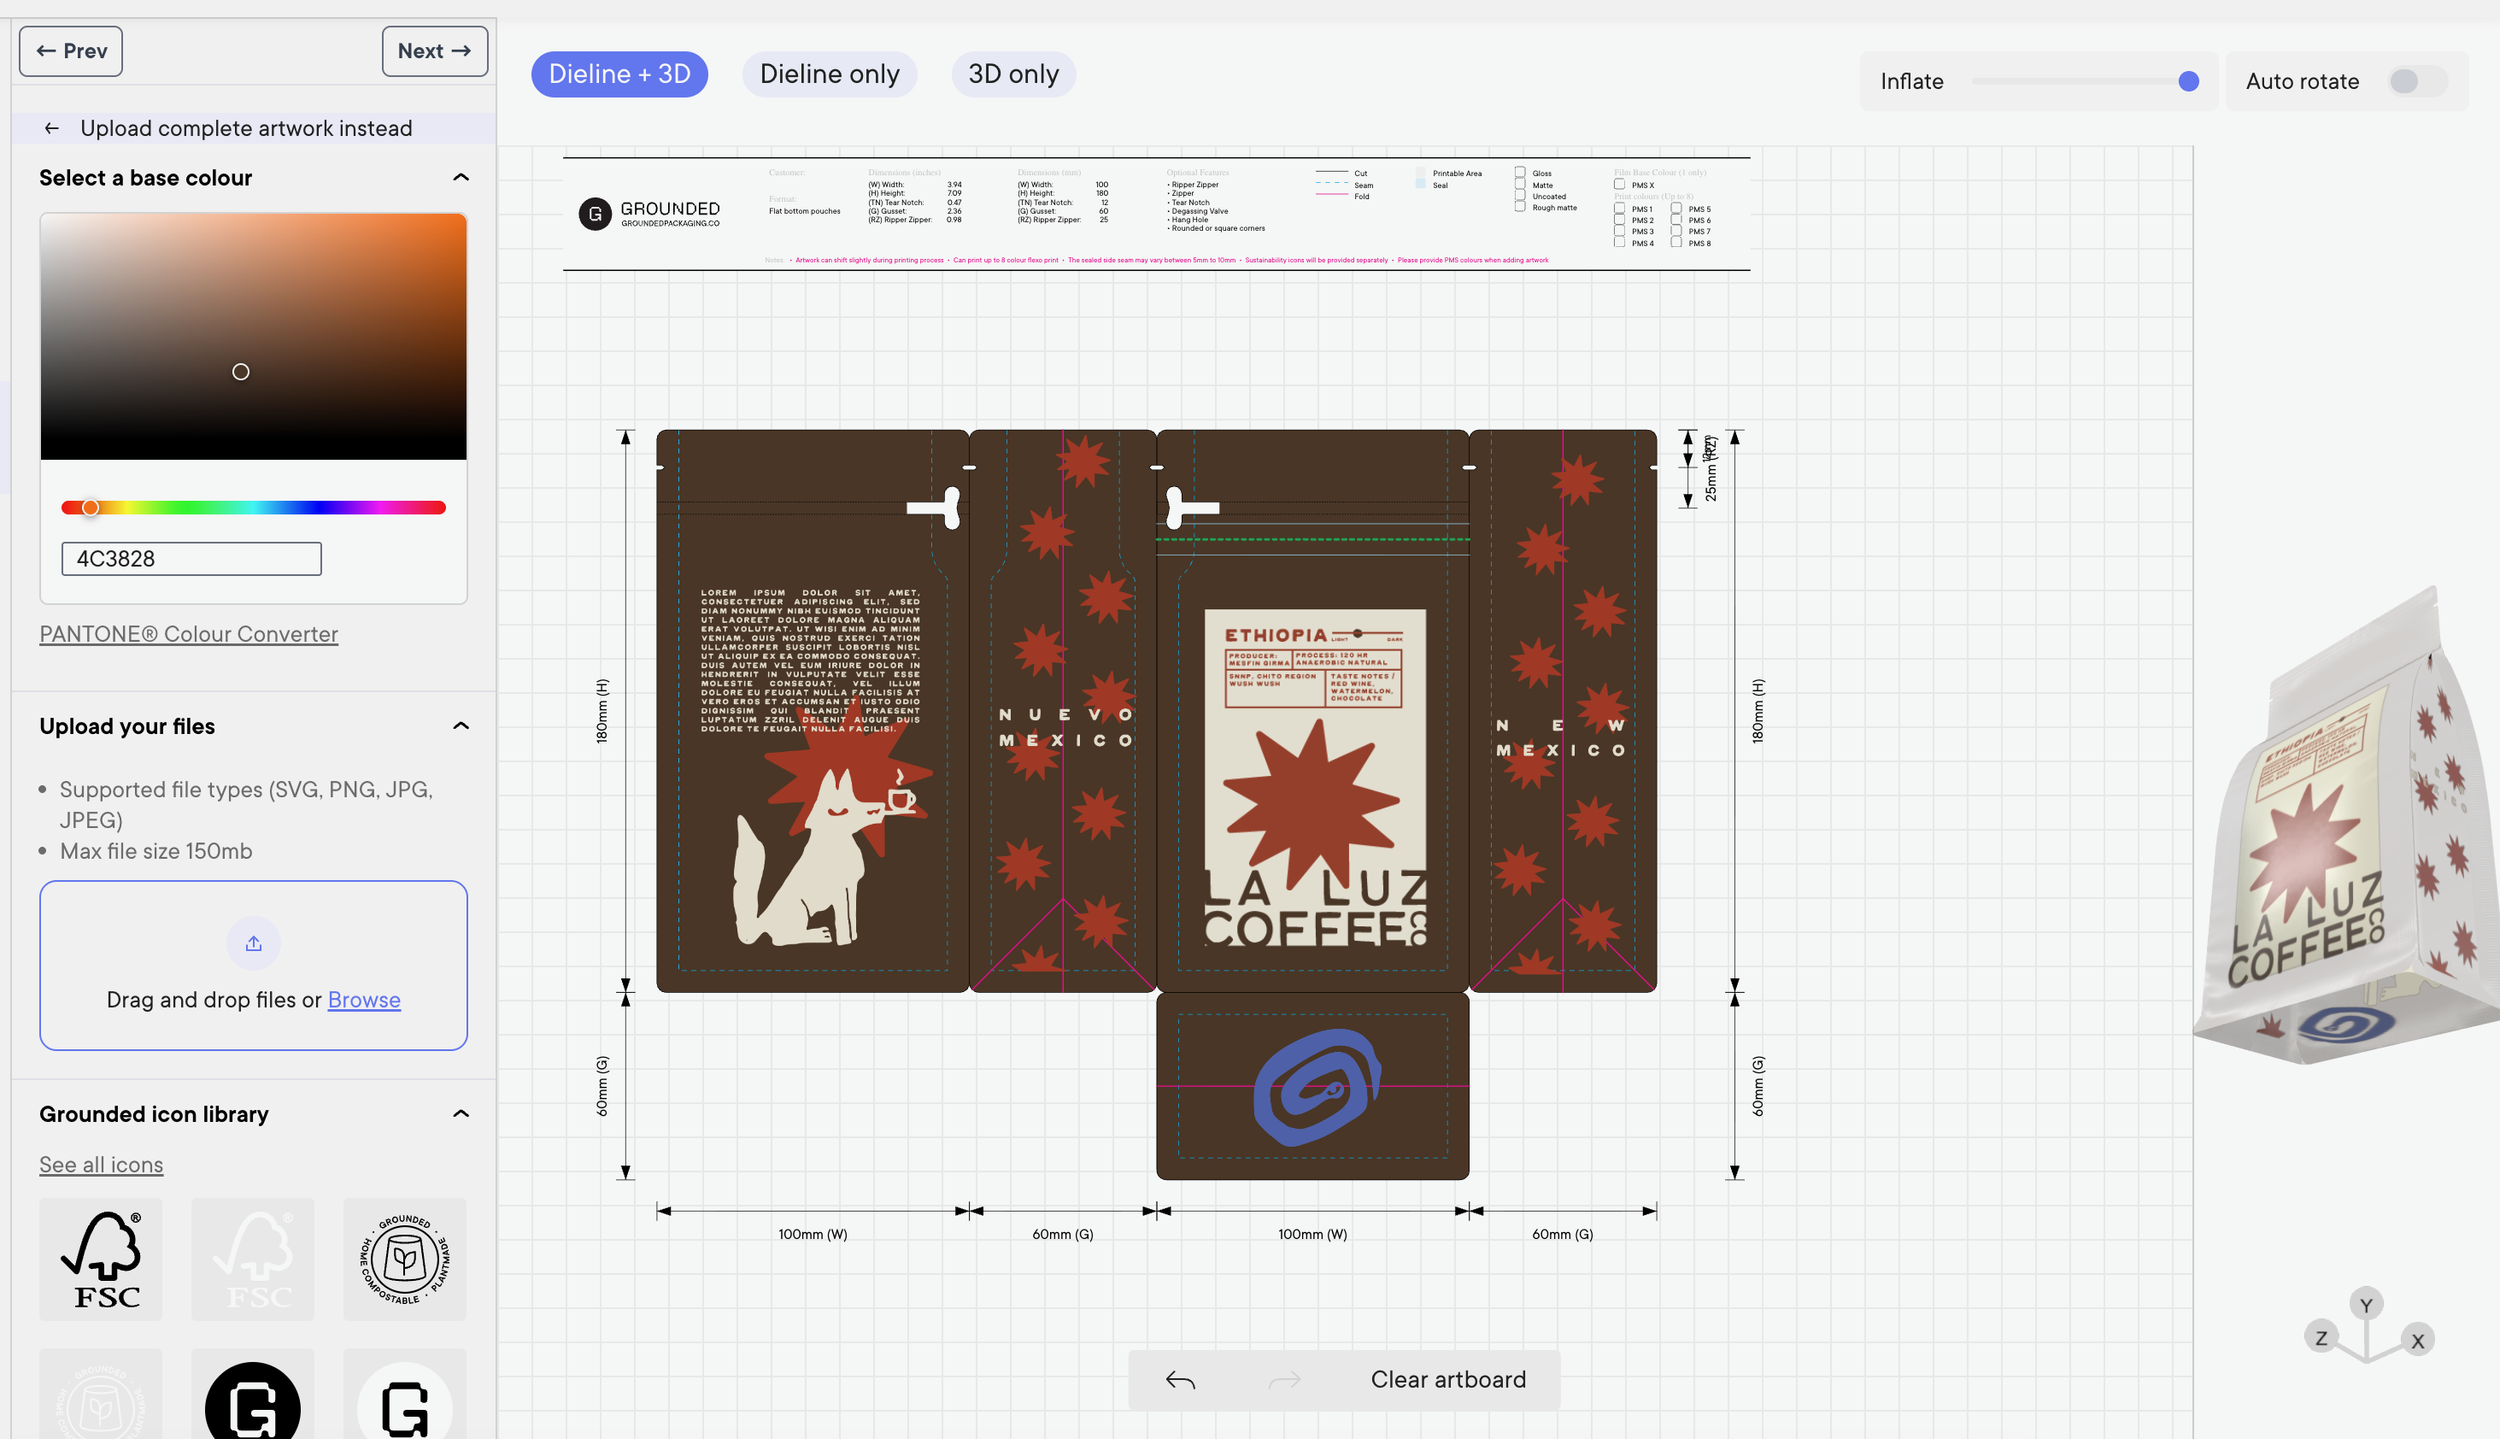Click the Browse link to upload files
The height and width of the screenshot is (1439, 2500).
(x=364, y=1000)
